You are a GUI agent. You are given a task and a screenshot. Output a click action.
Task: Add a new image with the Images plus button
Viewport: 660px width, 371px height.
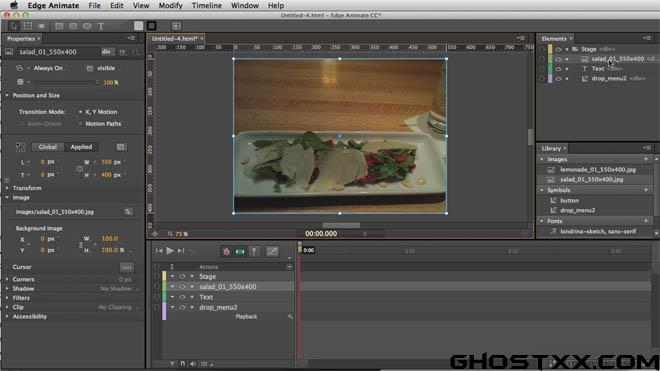click(x=646, y=159)
